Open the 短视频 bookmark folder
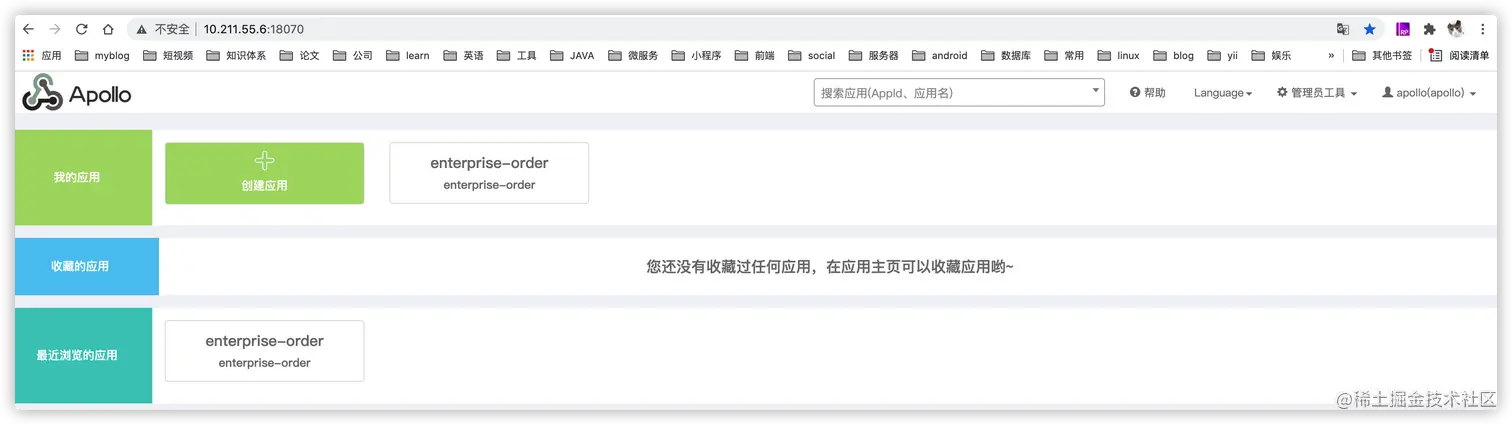The height and width of the screenshot is (425, 1512). (x=168, y=56)
